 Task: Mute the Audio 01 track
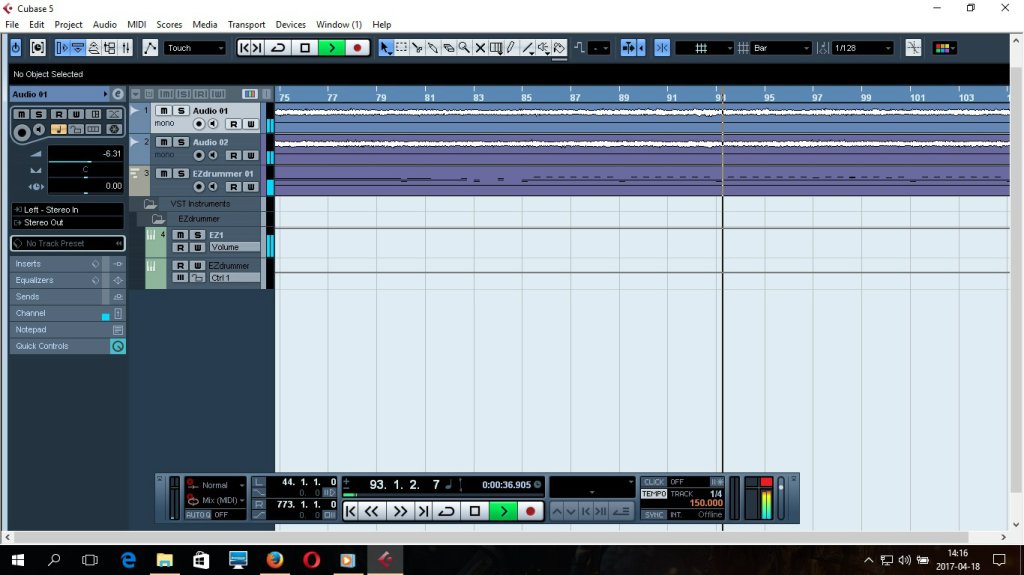pos(163,110)
